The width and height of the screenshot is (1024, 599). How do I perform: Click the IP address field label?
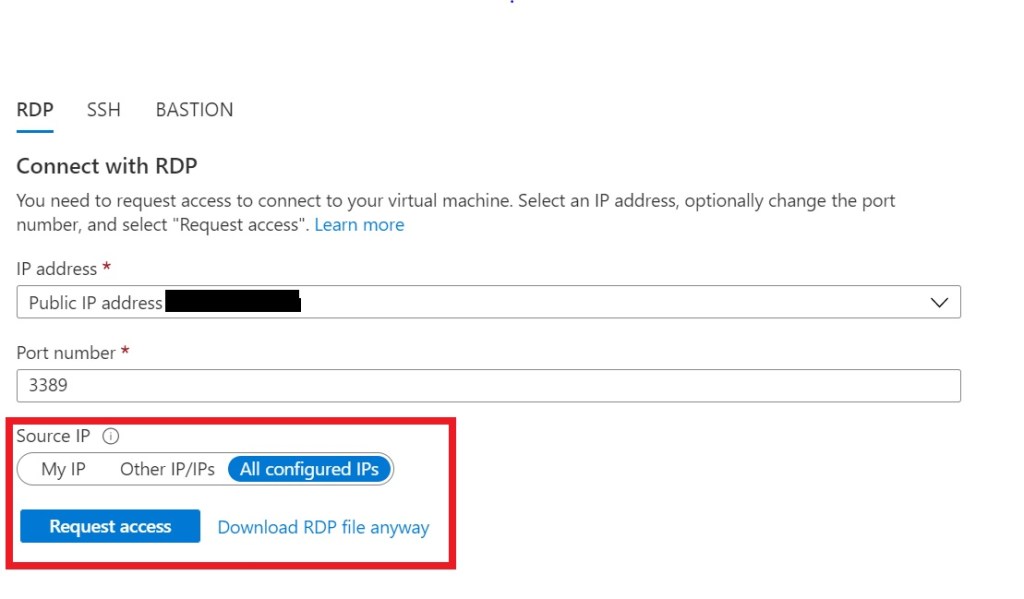[x=56, y=269]
